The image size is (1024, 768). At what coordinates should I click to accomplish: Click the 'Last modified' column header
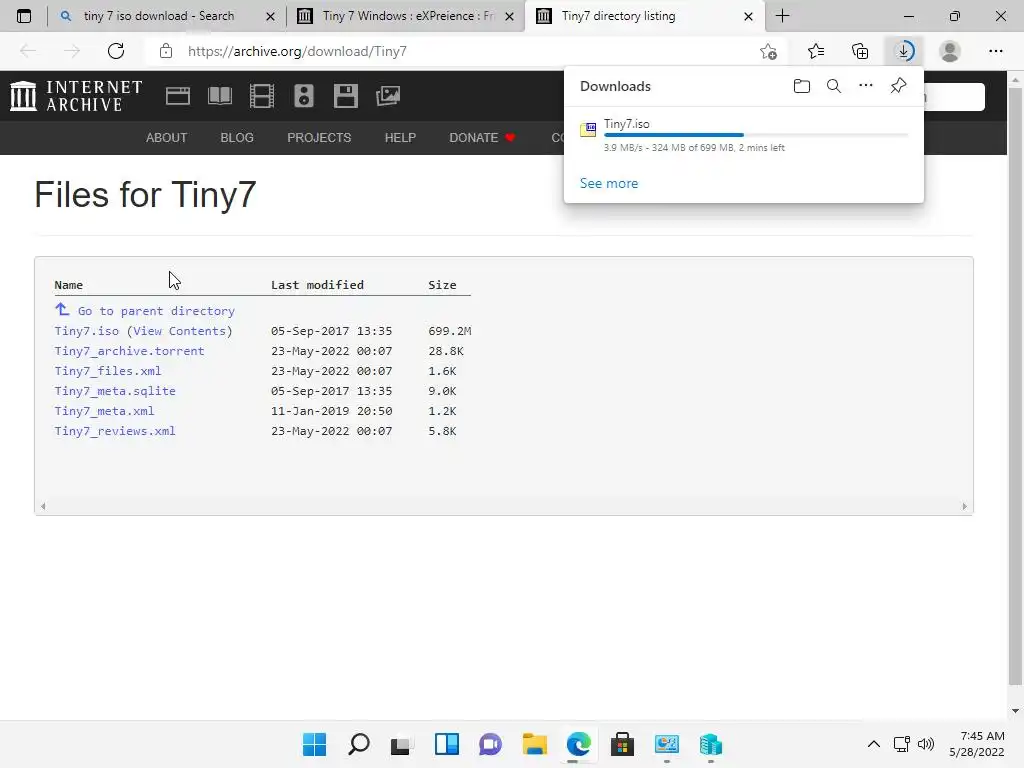click(317, 285)
